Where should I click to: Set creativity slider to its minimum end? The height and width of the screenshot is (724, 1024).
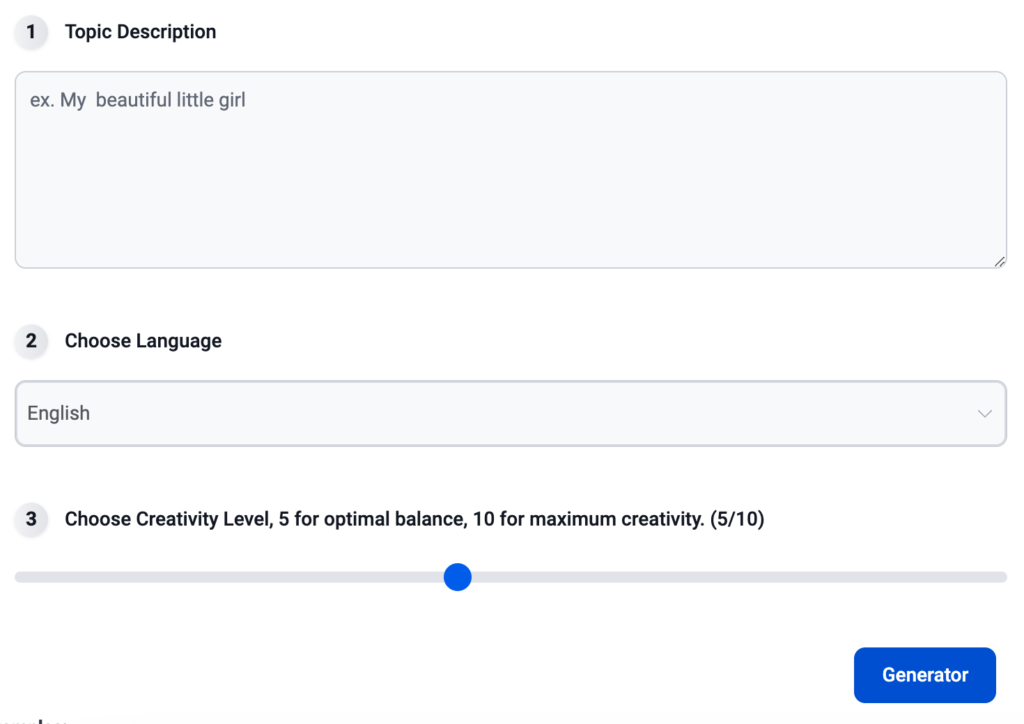click(x=18, y=577)
